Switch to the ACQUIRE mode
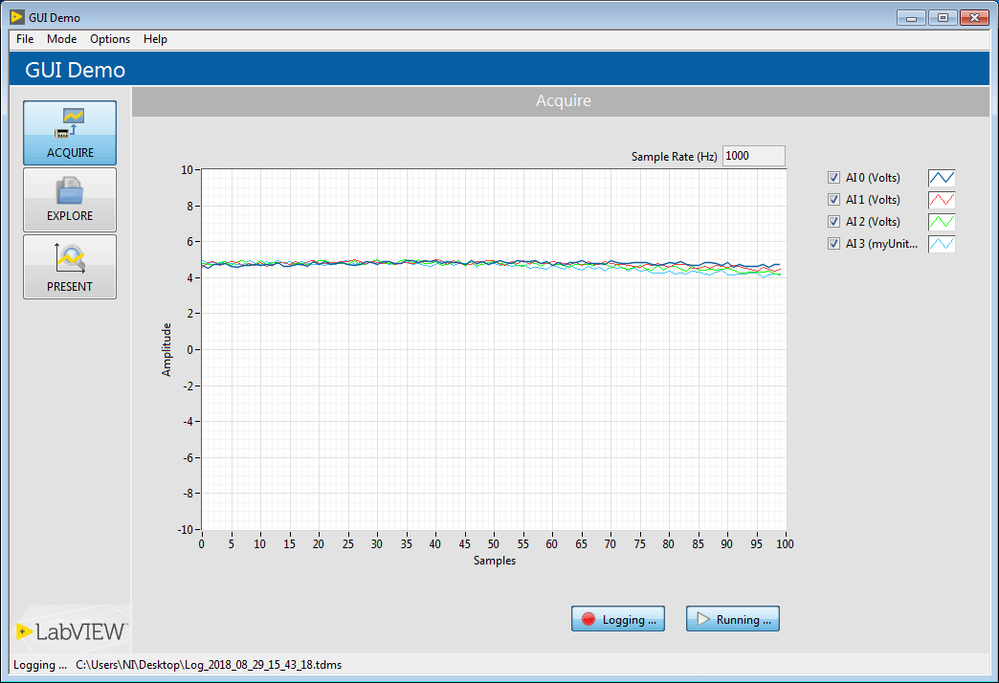The width and height of the screenshot is (999, 683). tap(70, 133)
